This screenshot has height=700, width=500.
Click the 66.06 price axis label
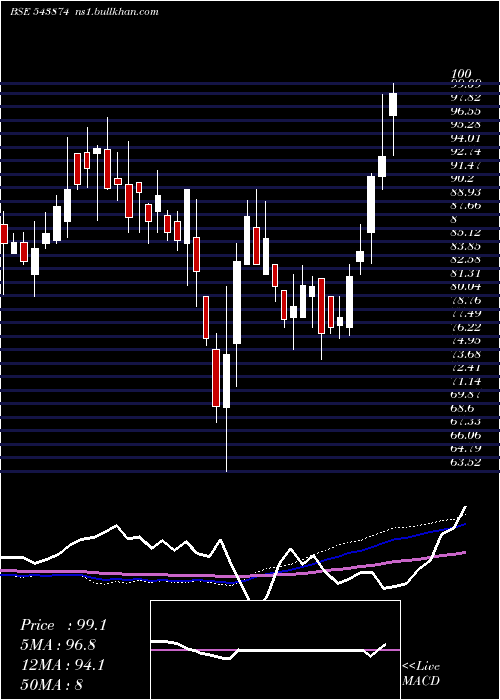[465, 435]
